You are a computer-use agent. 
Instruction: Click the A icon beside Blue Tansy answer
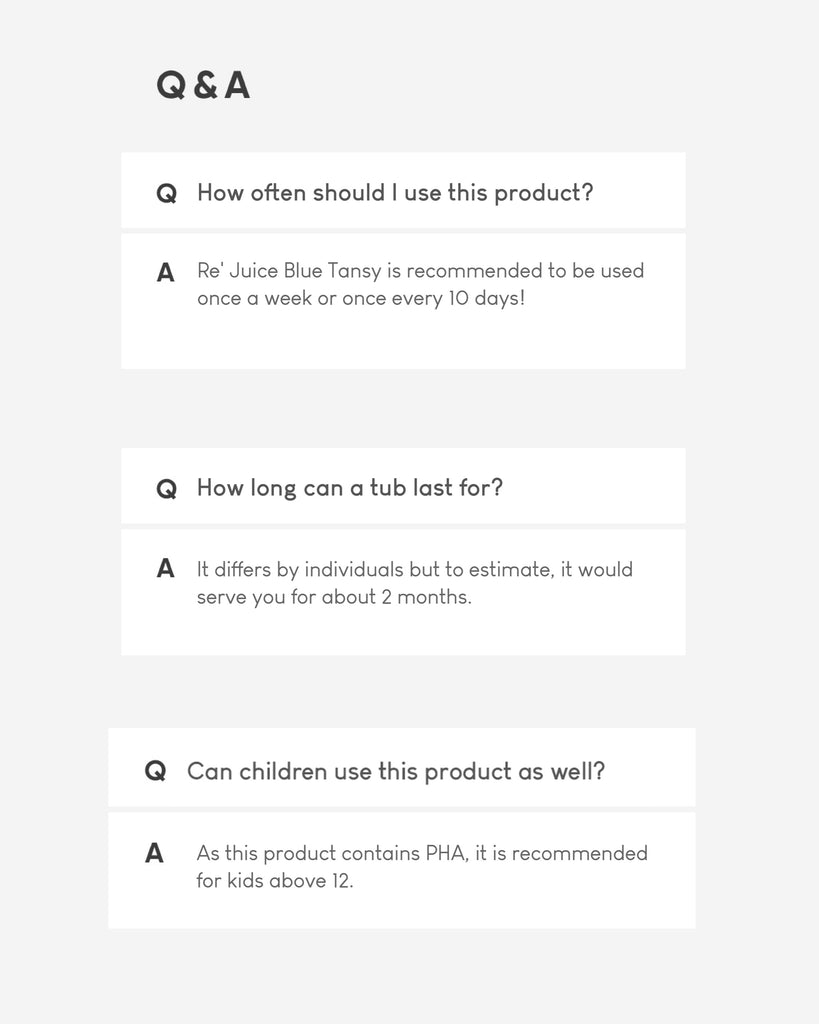click(x=166, y=272)
